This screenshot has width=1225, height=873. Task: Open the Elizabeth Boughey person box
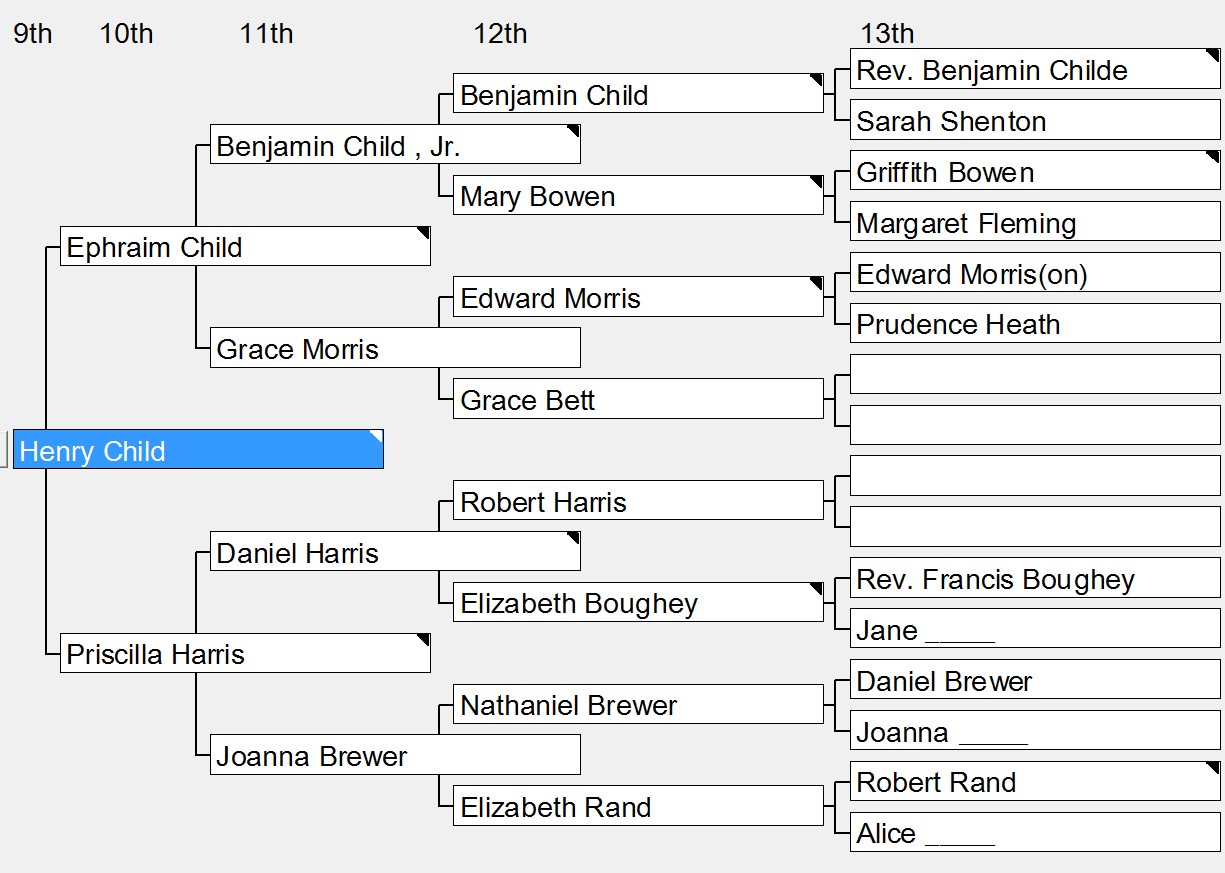[638, 602]
